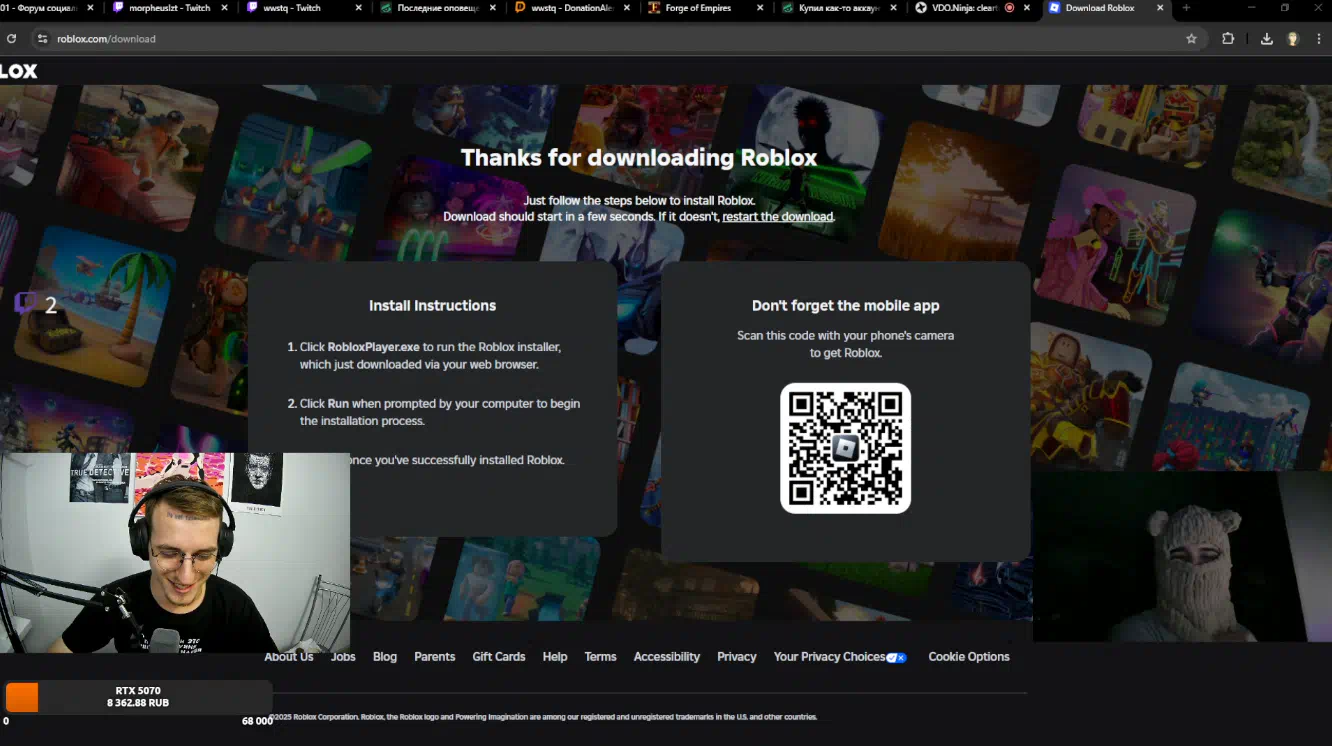Screen dimensions: 1332x746
Task: Open the Gift Cards footer link
Action: point(499,657)
